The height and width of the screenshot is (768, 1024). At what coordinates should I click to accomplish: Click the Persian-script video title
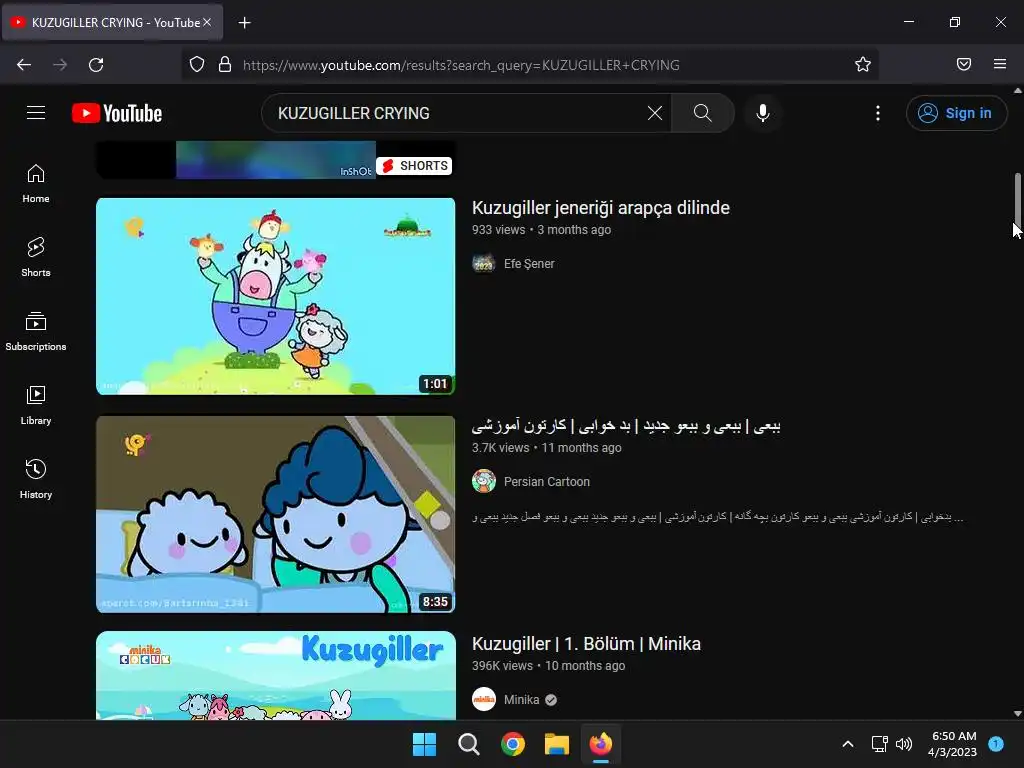(x=626, y=426)
